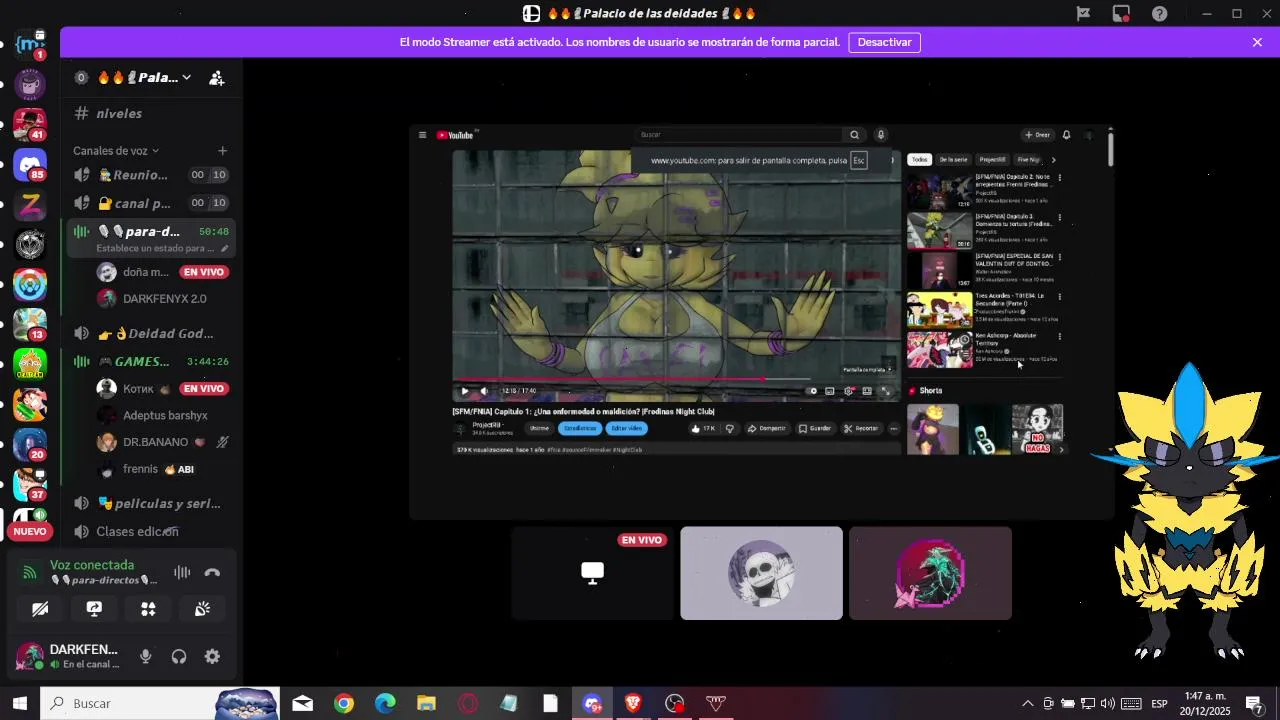This screenshot has width=1280, height=720.
Task: Edit voice status with the pencil icon
Action: [225, 248]
